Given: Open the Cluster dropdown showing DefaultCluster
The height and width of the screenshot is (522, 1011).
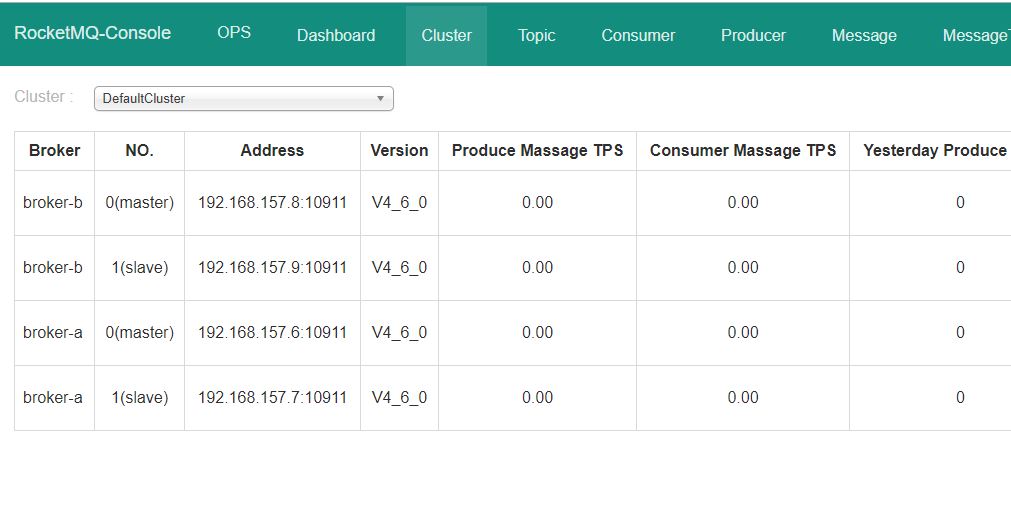Looking at the screenshot, I should (244, 99).
